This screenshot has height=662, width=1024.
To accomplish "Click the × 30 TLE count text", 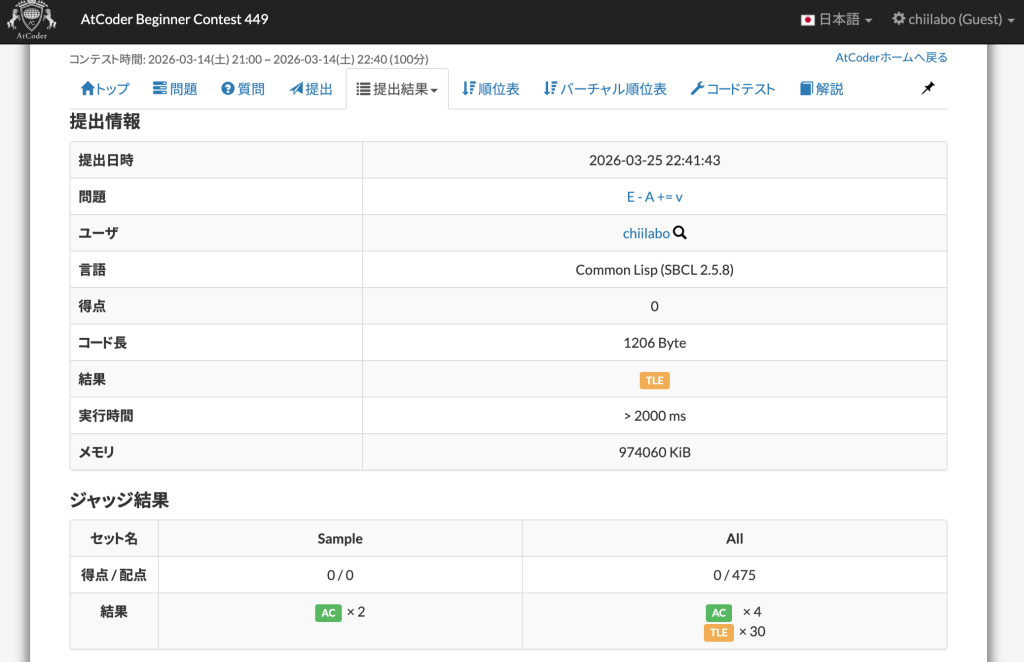I will [752, 632].
